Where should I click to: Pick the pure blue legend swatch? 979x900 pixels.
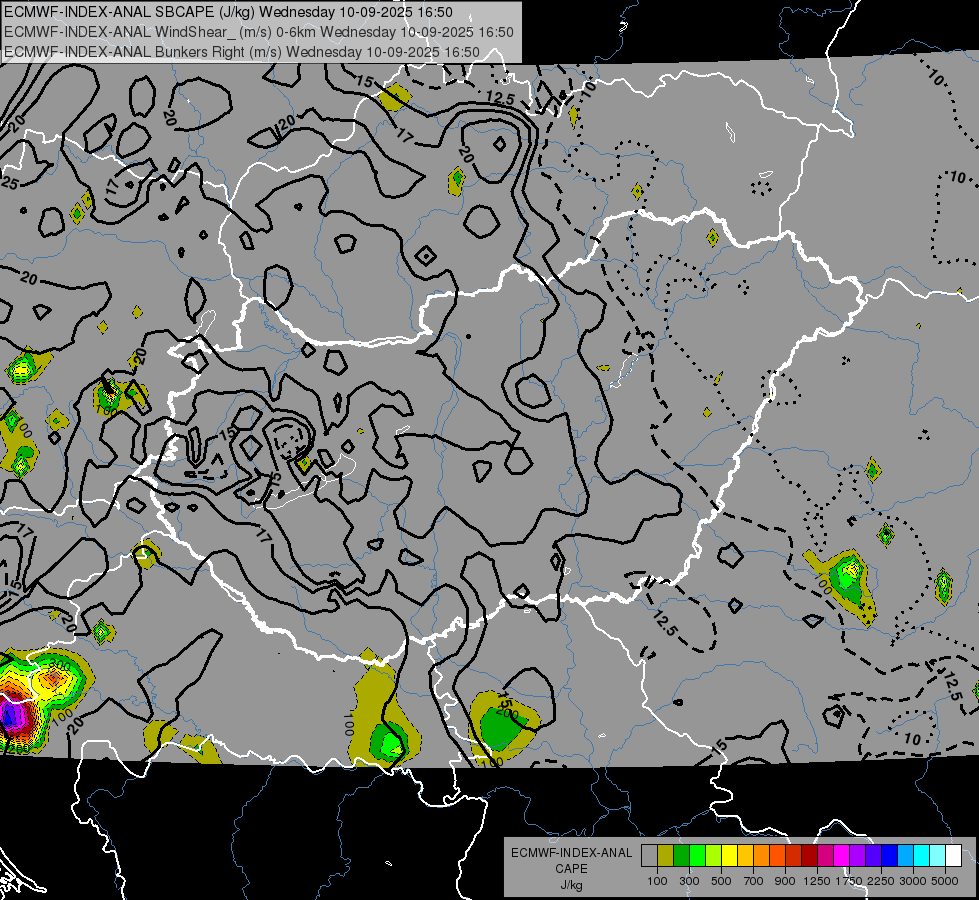tap(889, 856)
